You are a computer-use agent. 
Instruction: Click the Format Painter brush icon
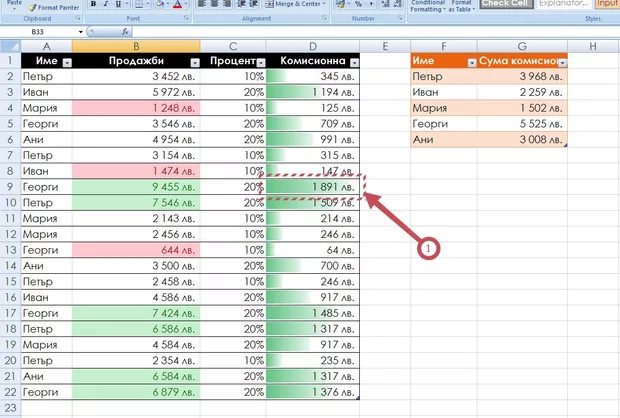pyautogui.click(x=32, y=6)
